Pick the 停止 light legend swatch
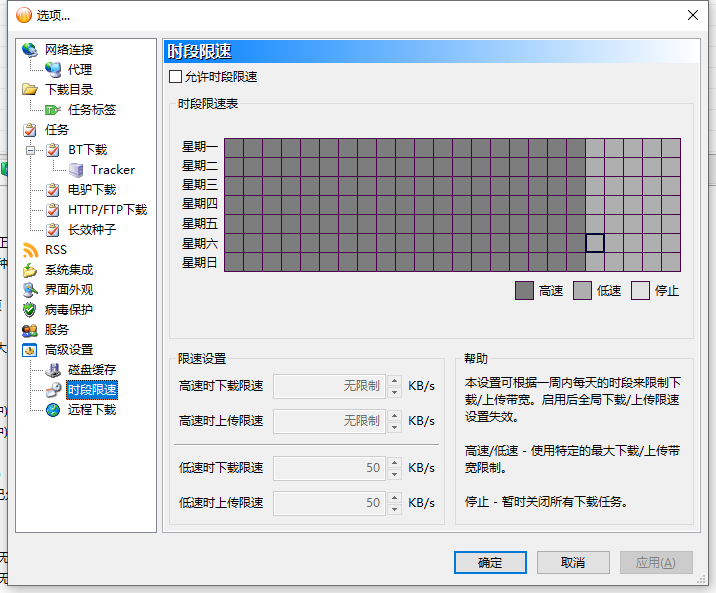Screen dimensions: 716x593 click(x=640, y=290)
